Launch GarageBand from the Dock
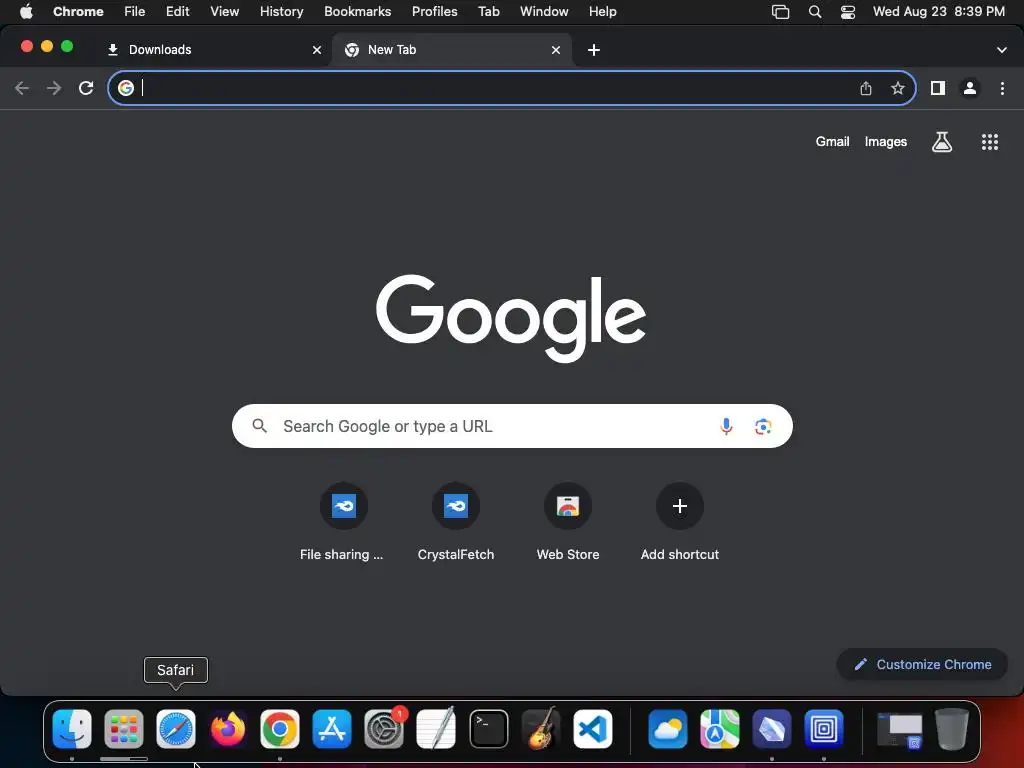Screen dimensions: 1024x768 pyautogui.click(x=541, y=729)
